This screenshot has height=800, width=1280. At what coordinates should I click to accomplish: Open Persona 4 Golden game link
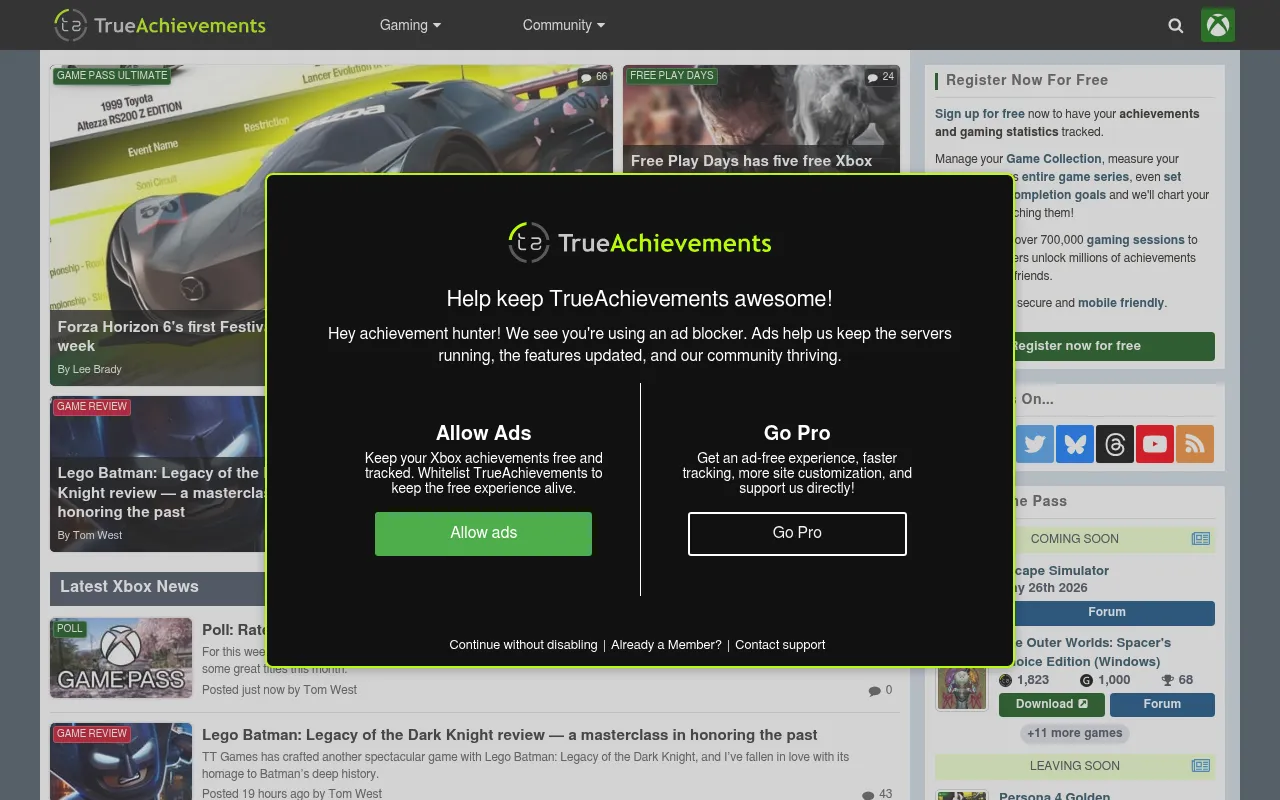click(x=1054, y=796)
